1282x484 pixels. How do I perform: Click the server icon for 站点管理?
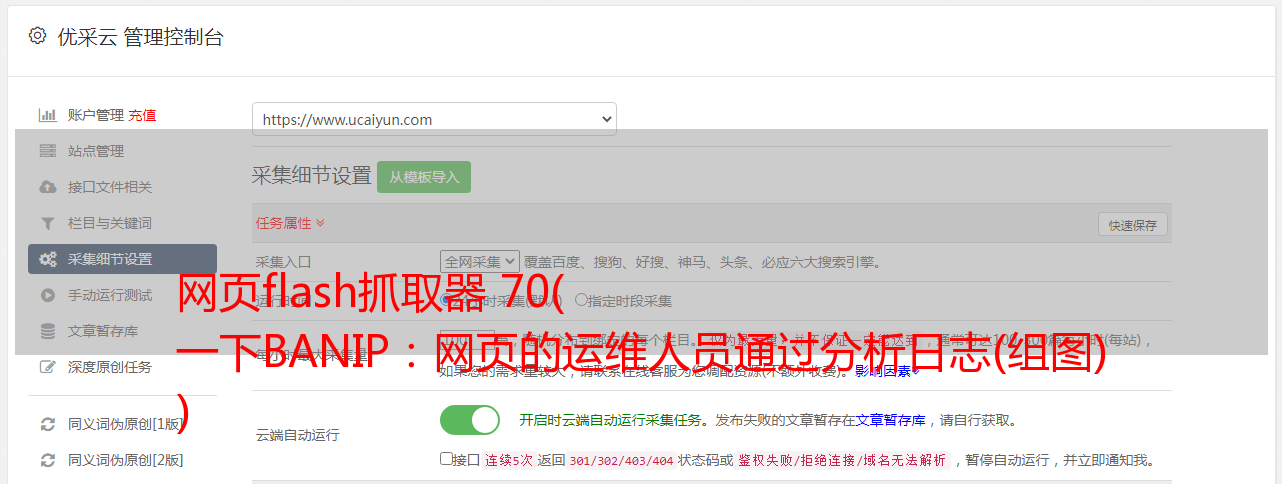point(47,151)
